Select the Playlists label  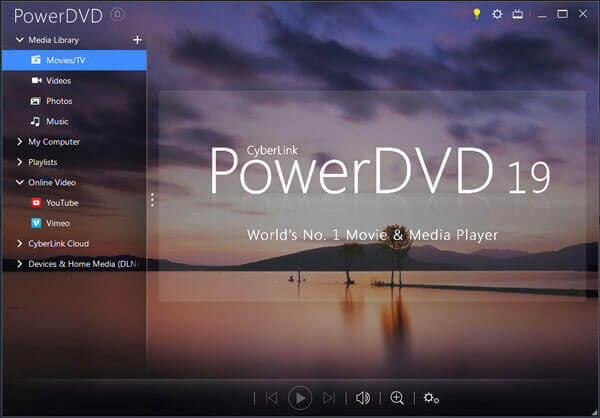(x=42, y=162)
